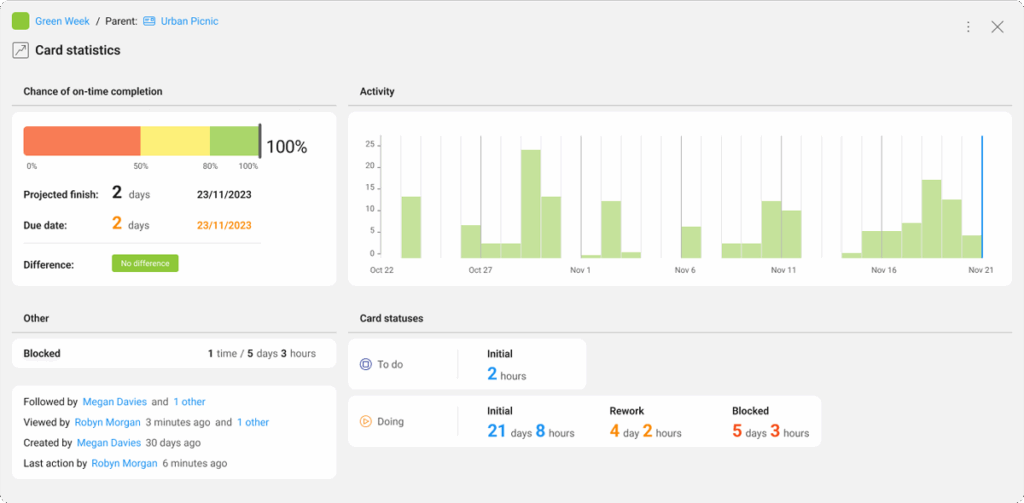Open the three-dot more options menu
Screen dimensions: 1024x503
[x=968, y=27]
